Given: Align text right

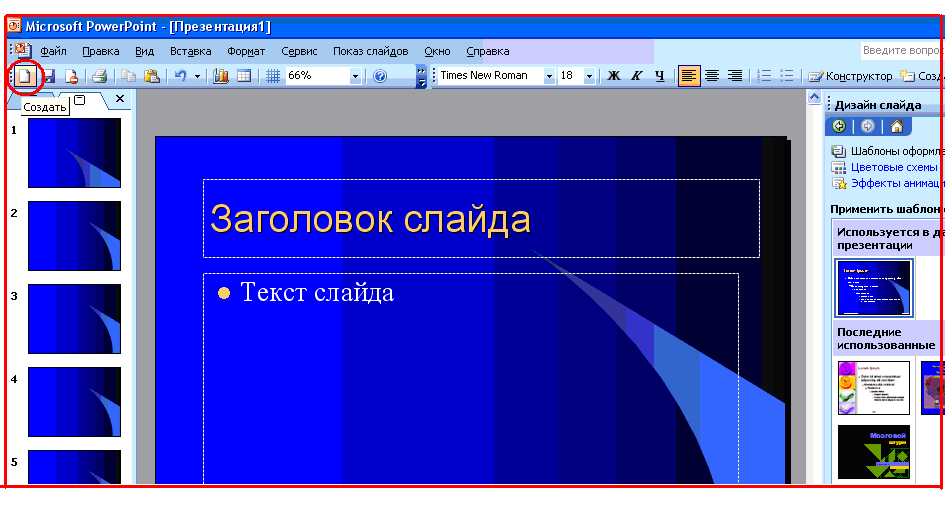Looking at the screenshot, I should (x=735, y=76).
